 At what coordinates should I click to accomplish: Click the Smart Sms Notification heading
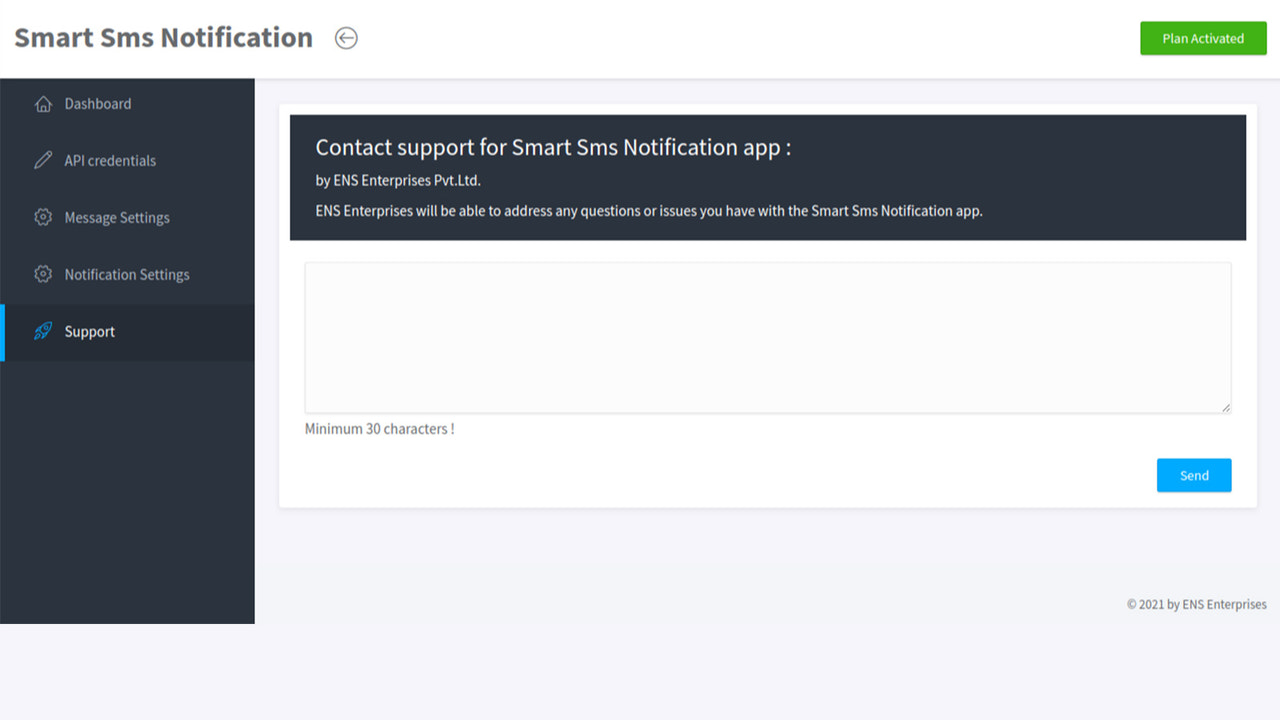[x=163, y=37]
